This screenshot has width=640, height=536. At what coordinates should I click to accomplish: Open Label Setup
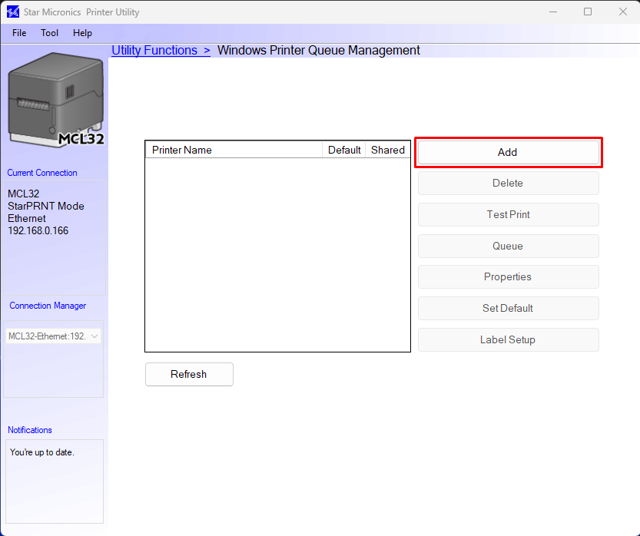point(508,340)
